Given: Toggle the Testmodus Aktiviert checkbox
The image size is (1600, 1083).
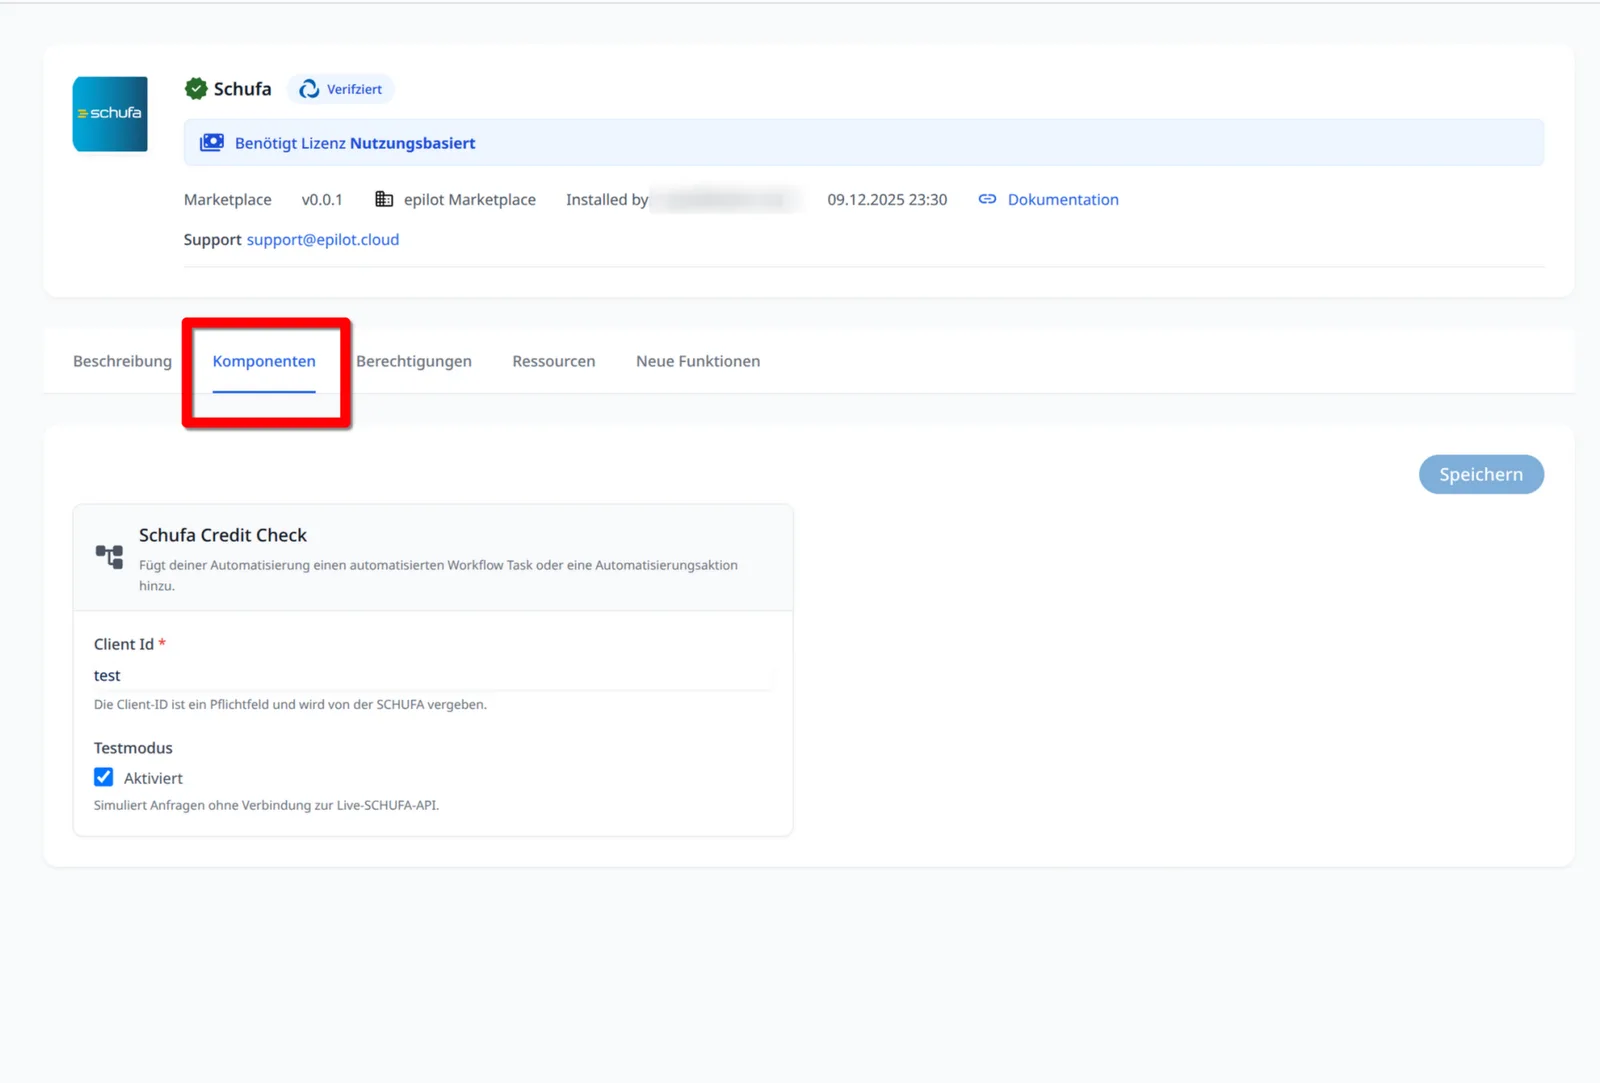Looking at the screenshot, I should 104,777.
